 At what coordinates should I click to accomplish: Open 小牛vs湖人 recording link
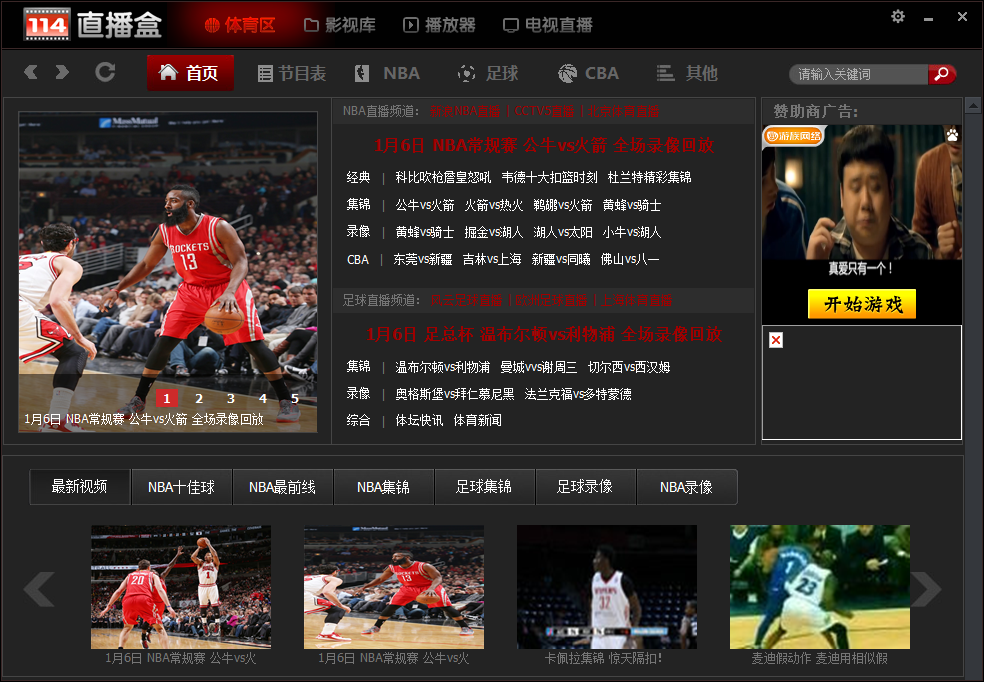pos(632,232)
